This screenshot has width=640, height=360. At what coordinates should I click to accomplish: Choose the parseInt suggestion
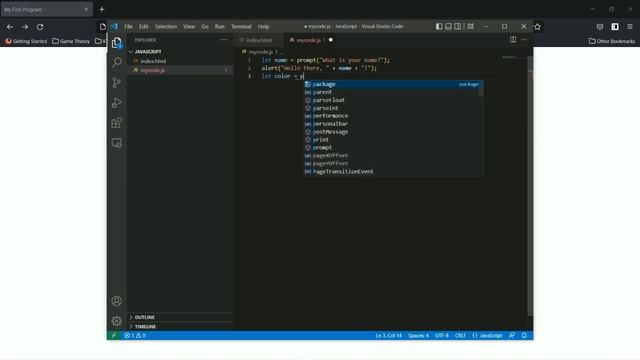(393, 108)
